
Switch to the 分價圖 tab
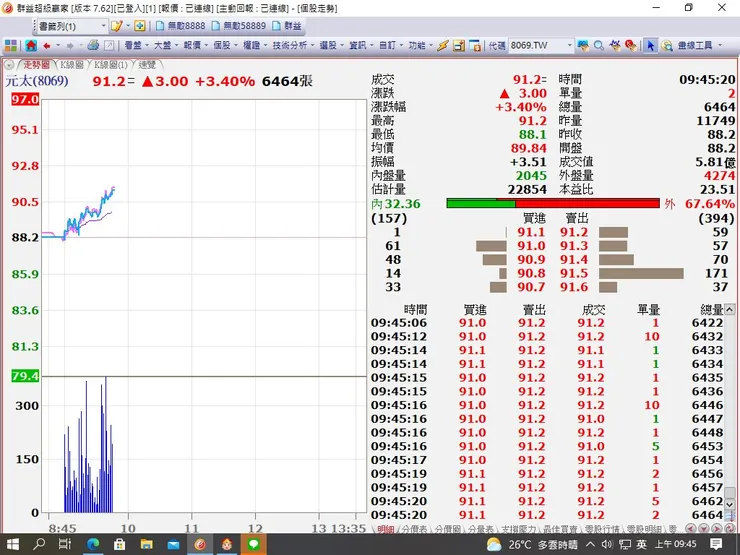447,530
